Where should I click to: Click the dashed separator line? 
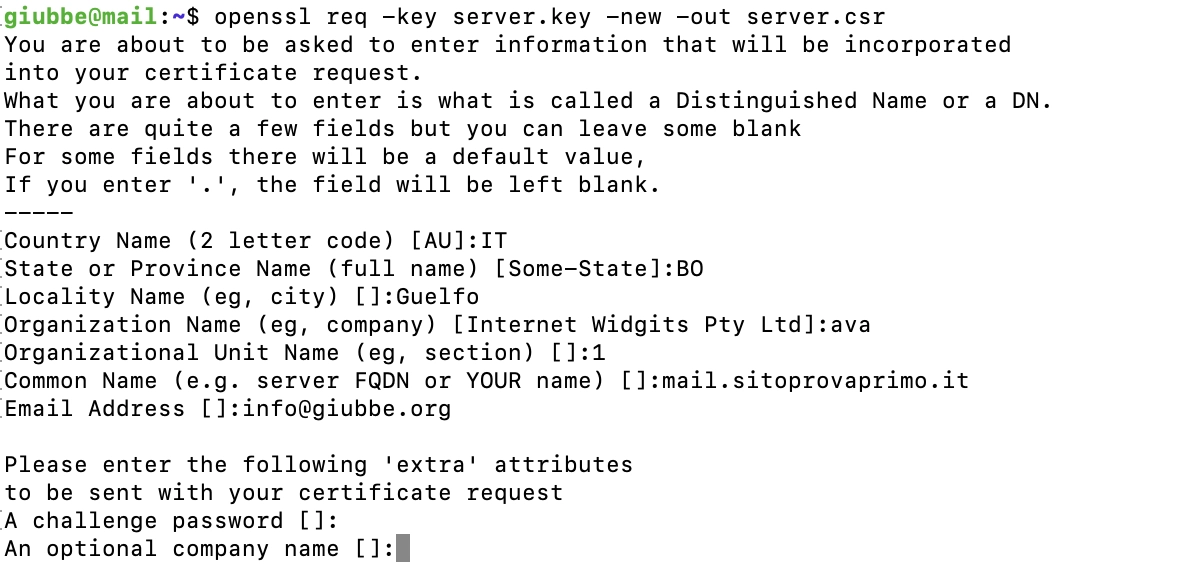click(x=39, y=212)
